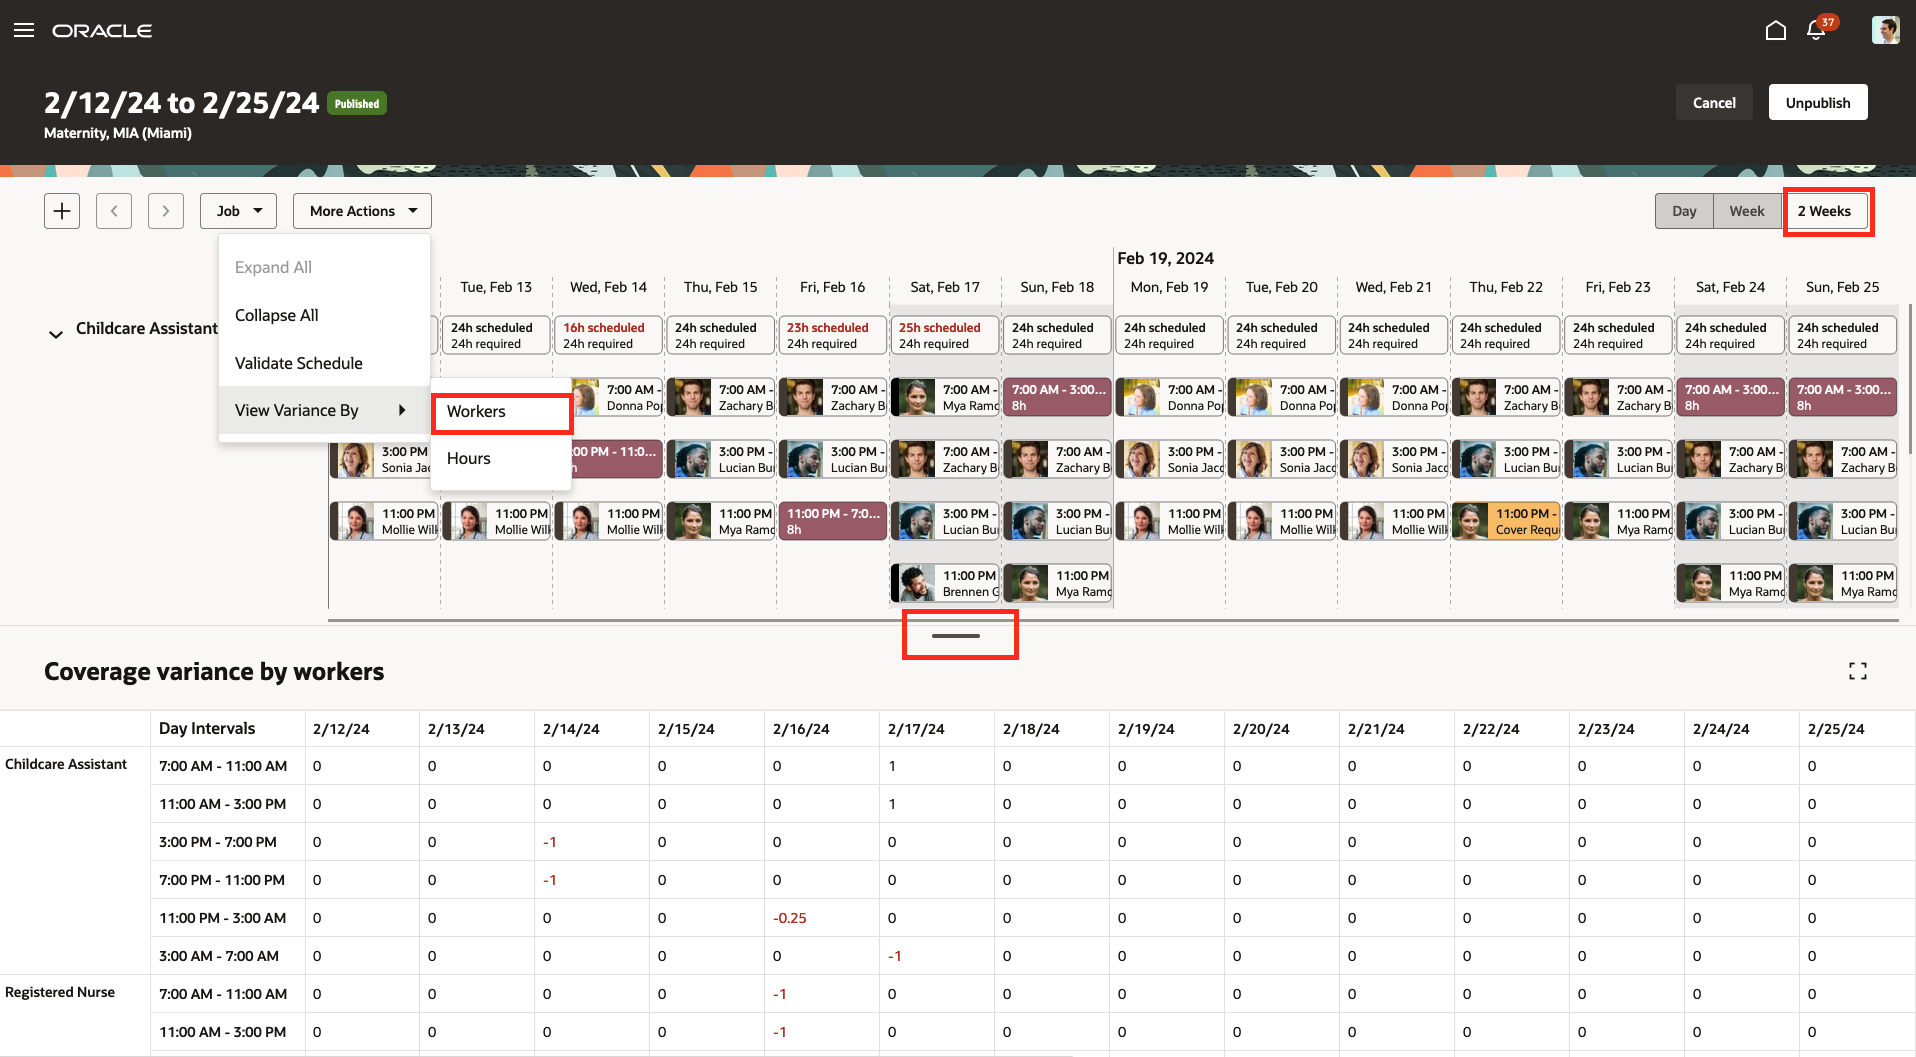
Task: Click the Oracle logo
Action: tap(102, 31)
